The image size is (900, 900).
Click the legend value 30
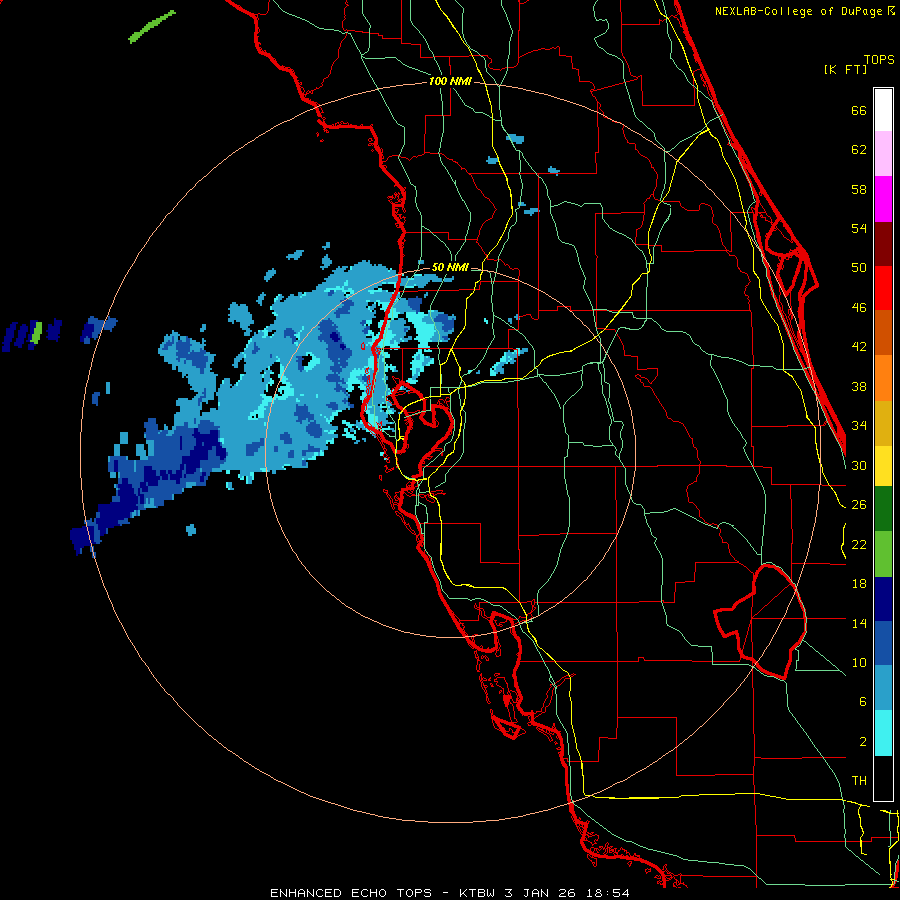tap(859, 465)
